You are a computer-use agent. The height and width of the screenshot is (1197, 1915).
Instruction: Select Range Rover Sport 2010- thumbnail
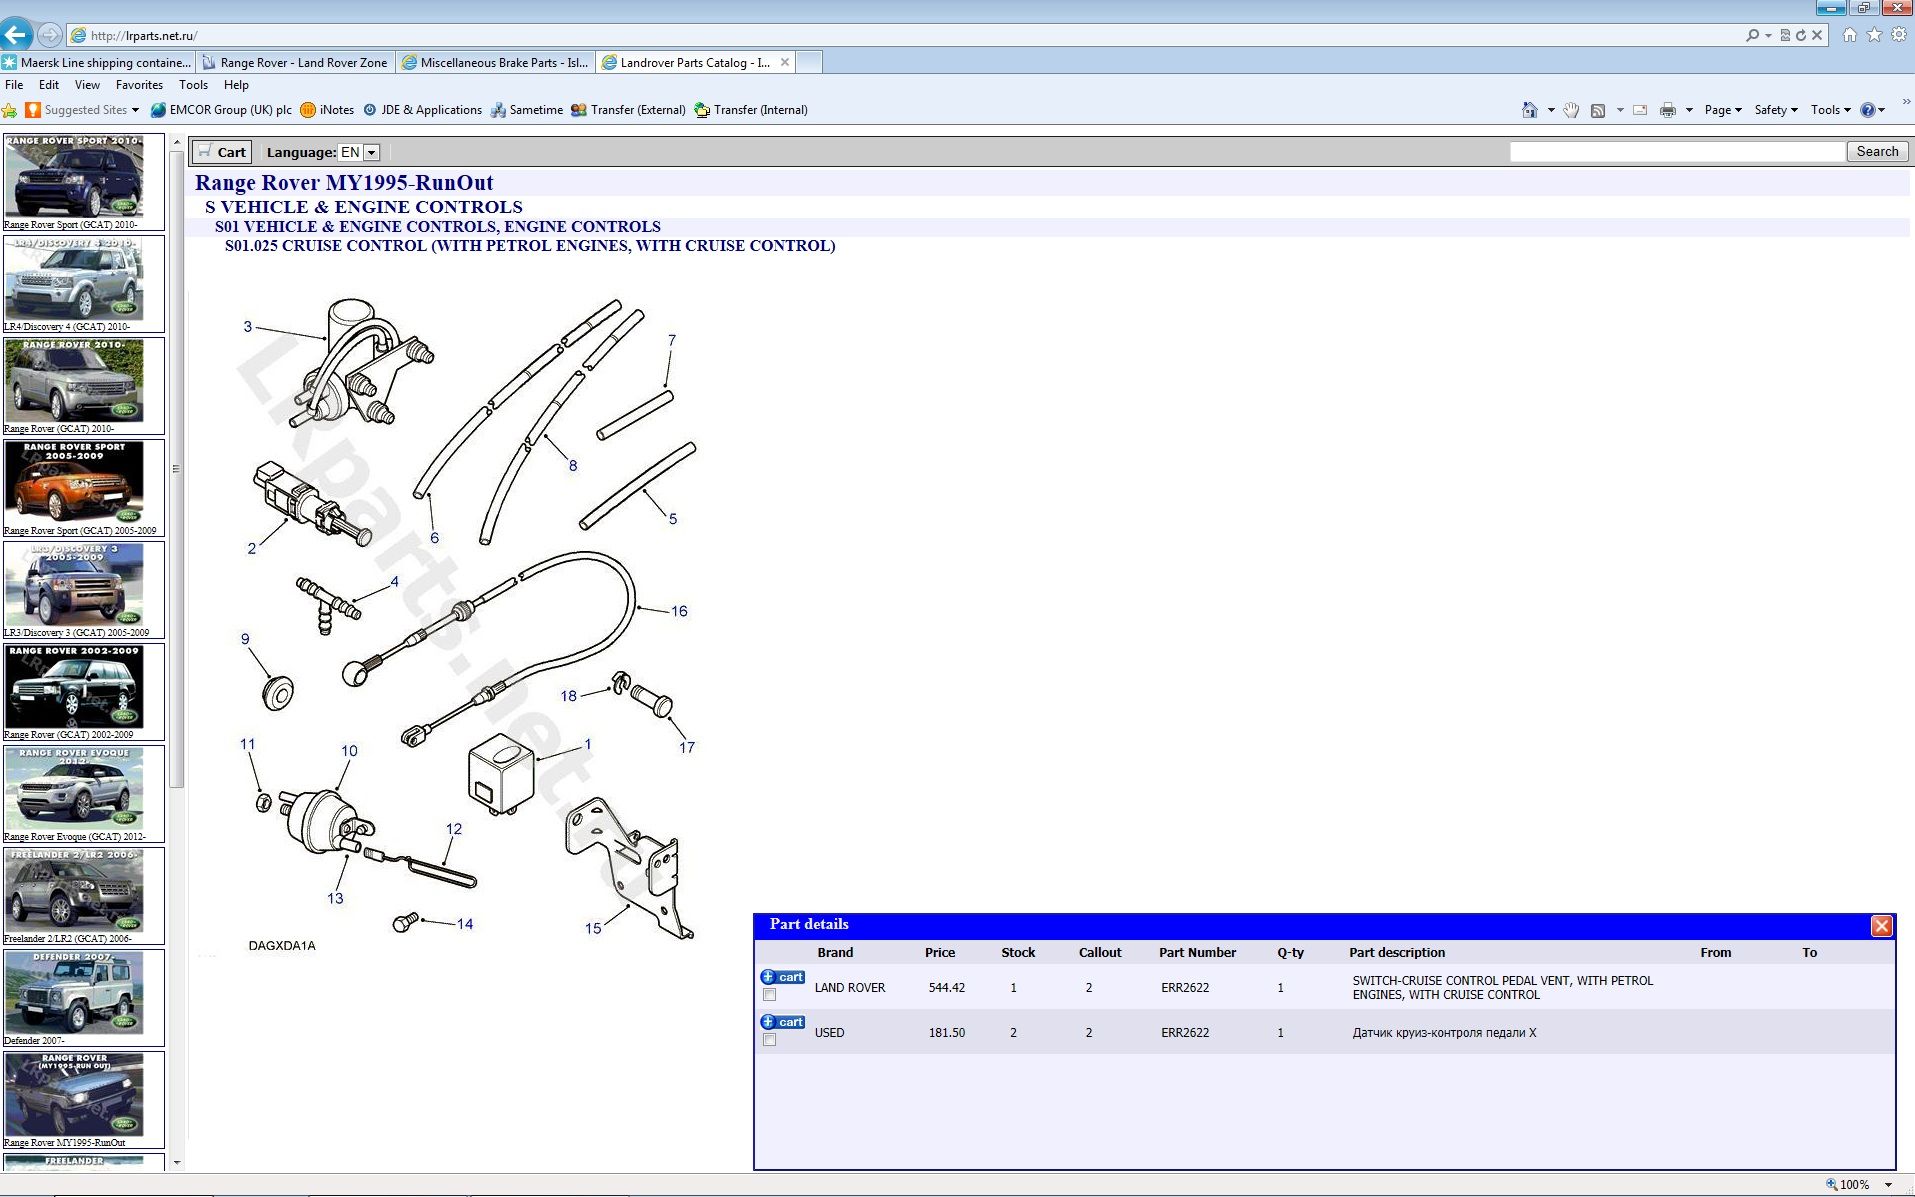pos(83,182)
